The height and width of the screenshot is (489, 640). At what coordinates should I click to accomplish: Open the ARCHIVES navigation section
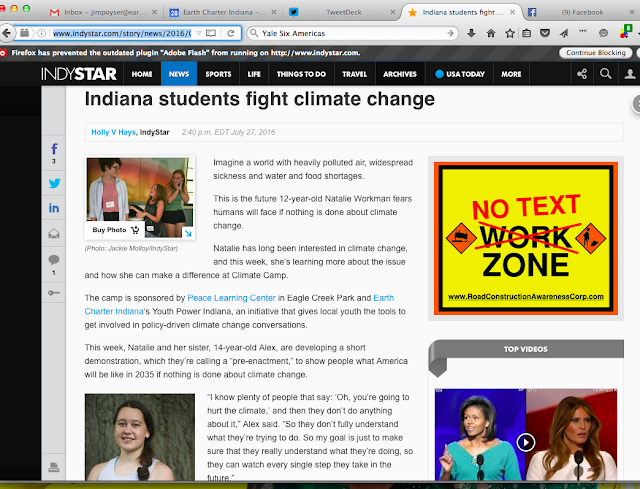click(400, 74)
